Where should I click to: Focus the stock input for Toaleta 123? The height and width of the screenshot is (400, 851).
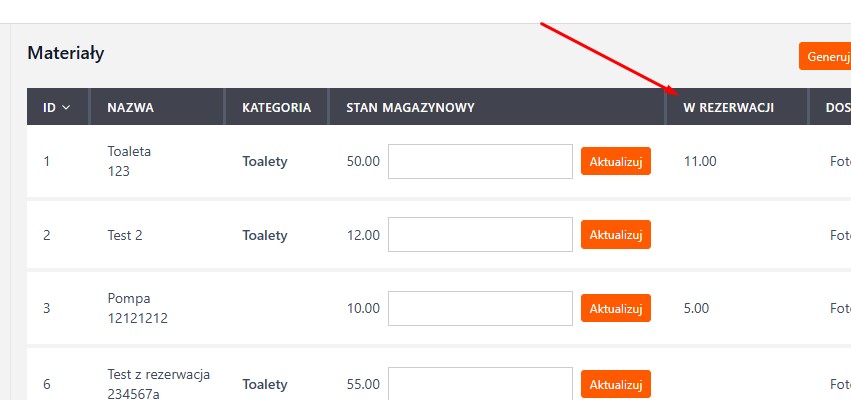tap(480, 161)
